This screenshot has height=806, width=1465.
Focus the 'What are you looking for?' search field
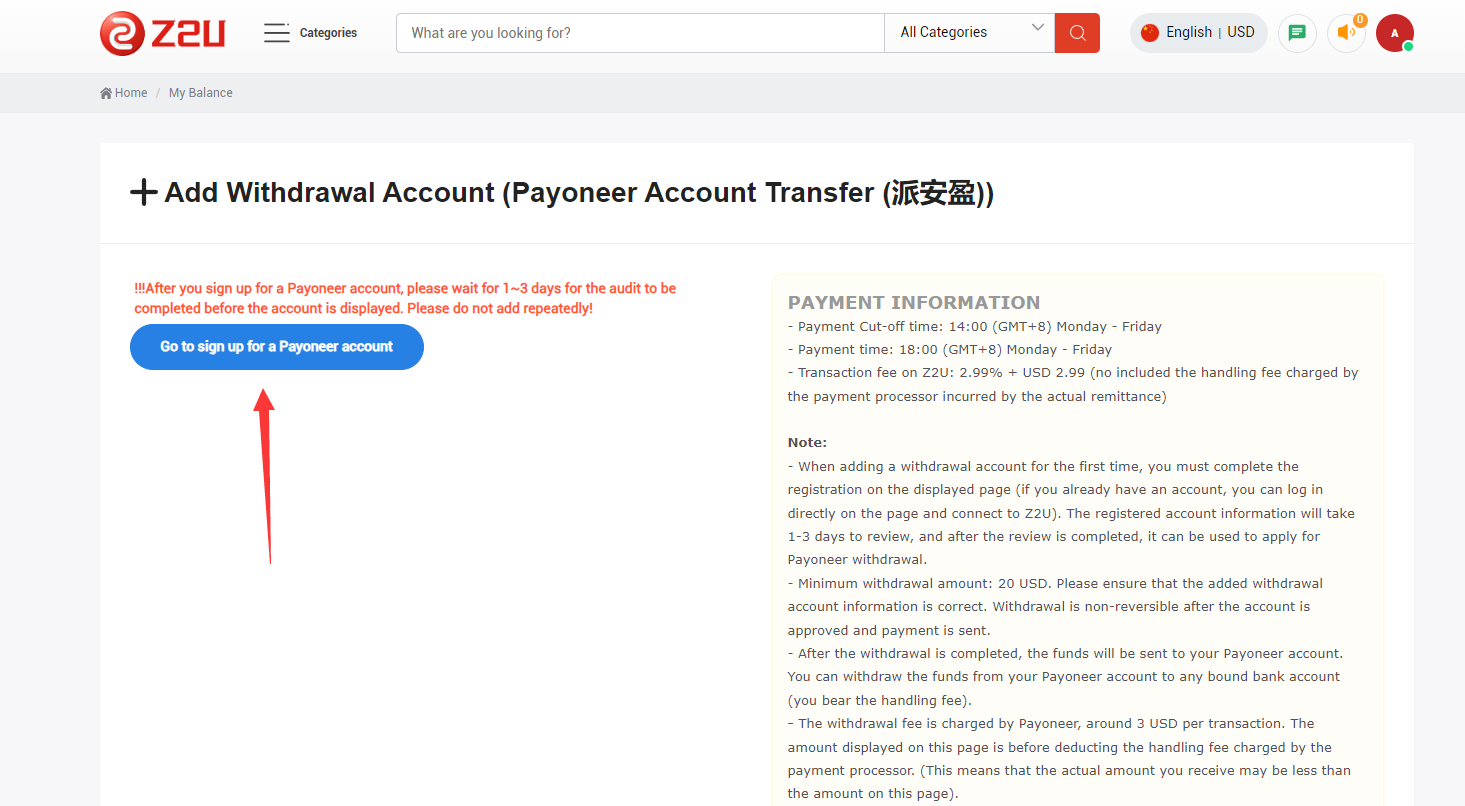[x=640, y=33]
